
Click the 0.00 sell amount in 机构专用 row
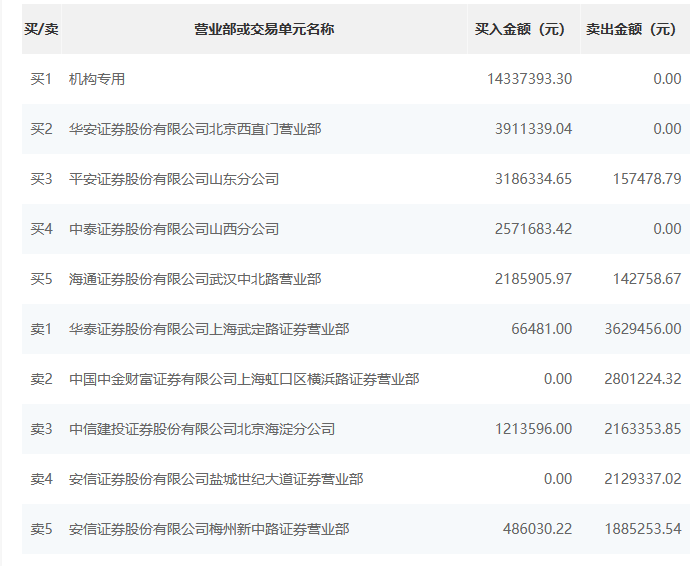[x=667, y=79]
